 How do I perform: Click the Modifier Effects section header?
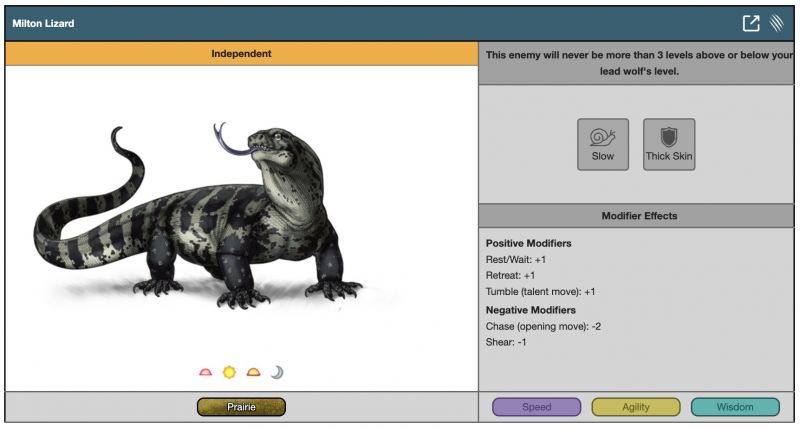coord(638,216)
